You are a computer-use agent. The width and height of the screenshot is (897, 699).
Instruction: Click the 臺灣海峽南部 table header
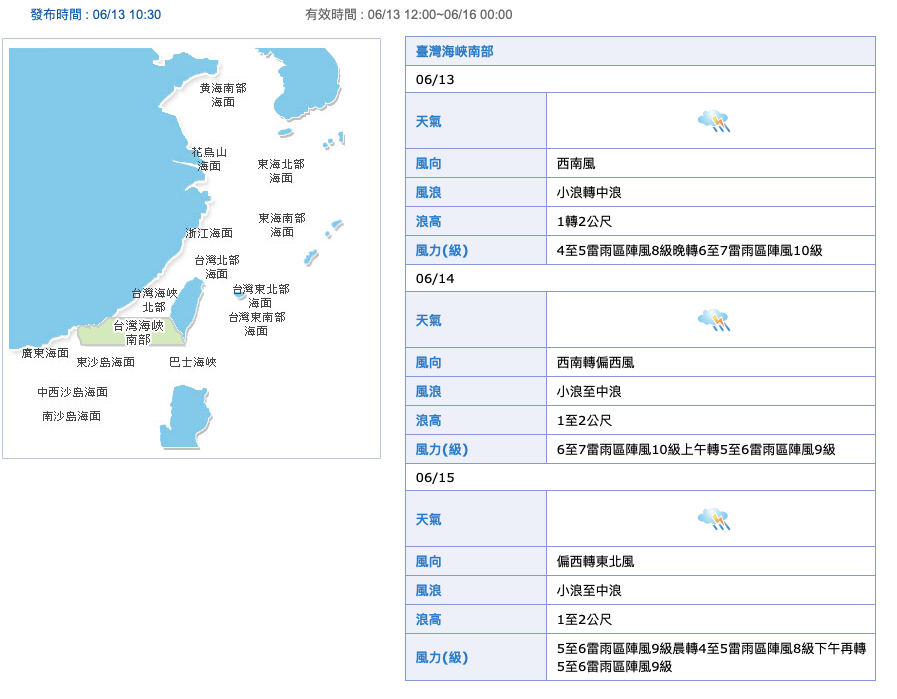[x=640, y=51]
